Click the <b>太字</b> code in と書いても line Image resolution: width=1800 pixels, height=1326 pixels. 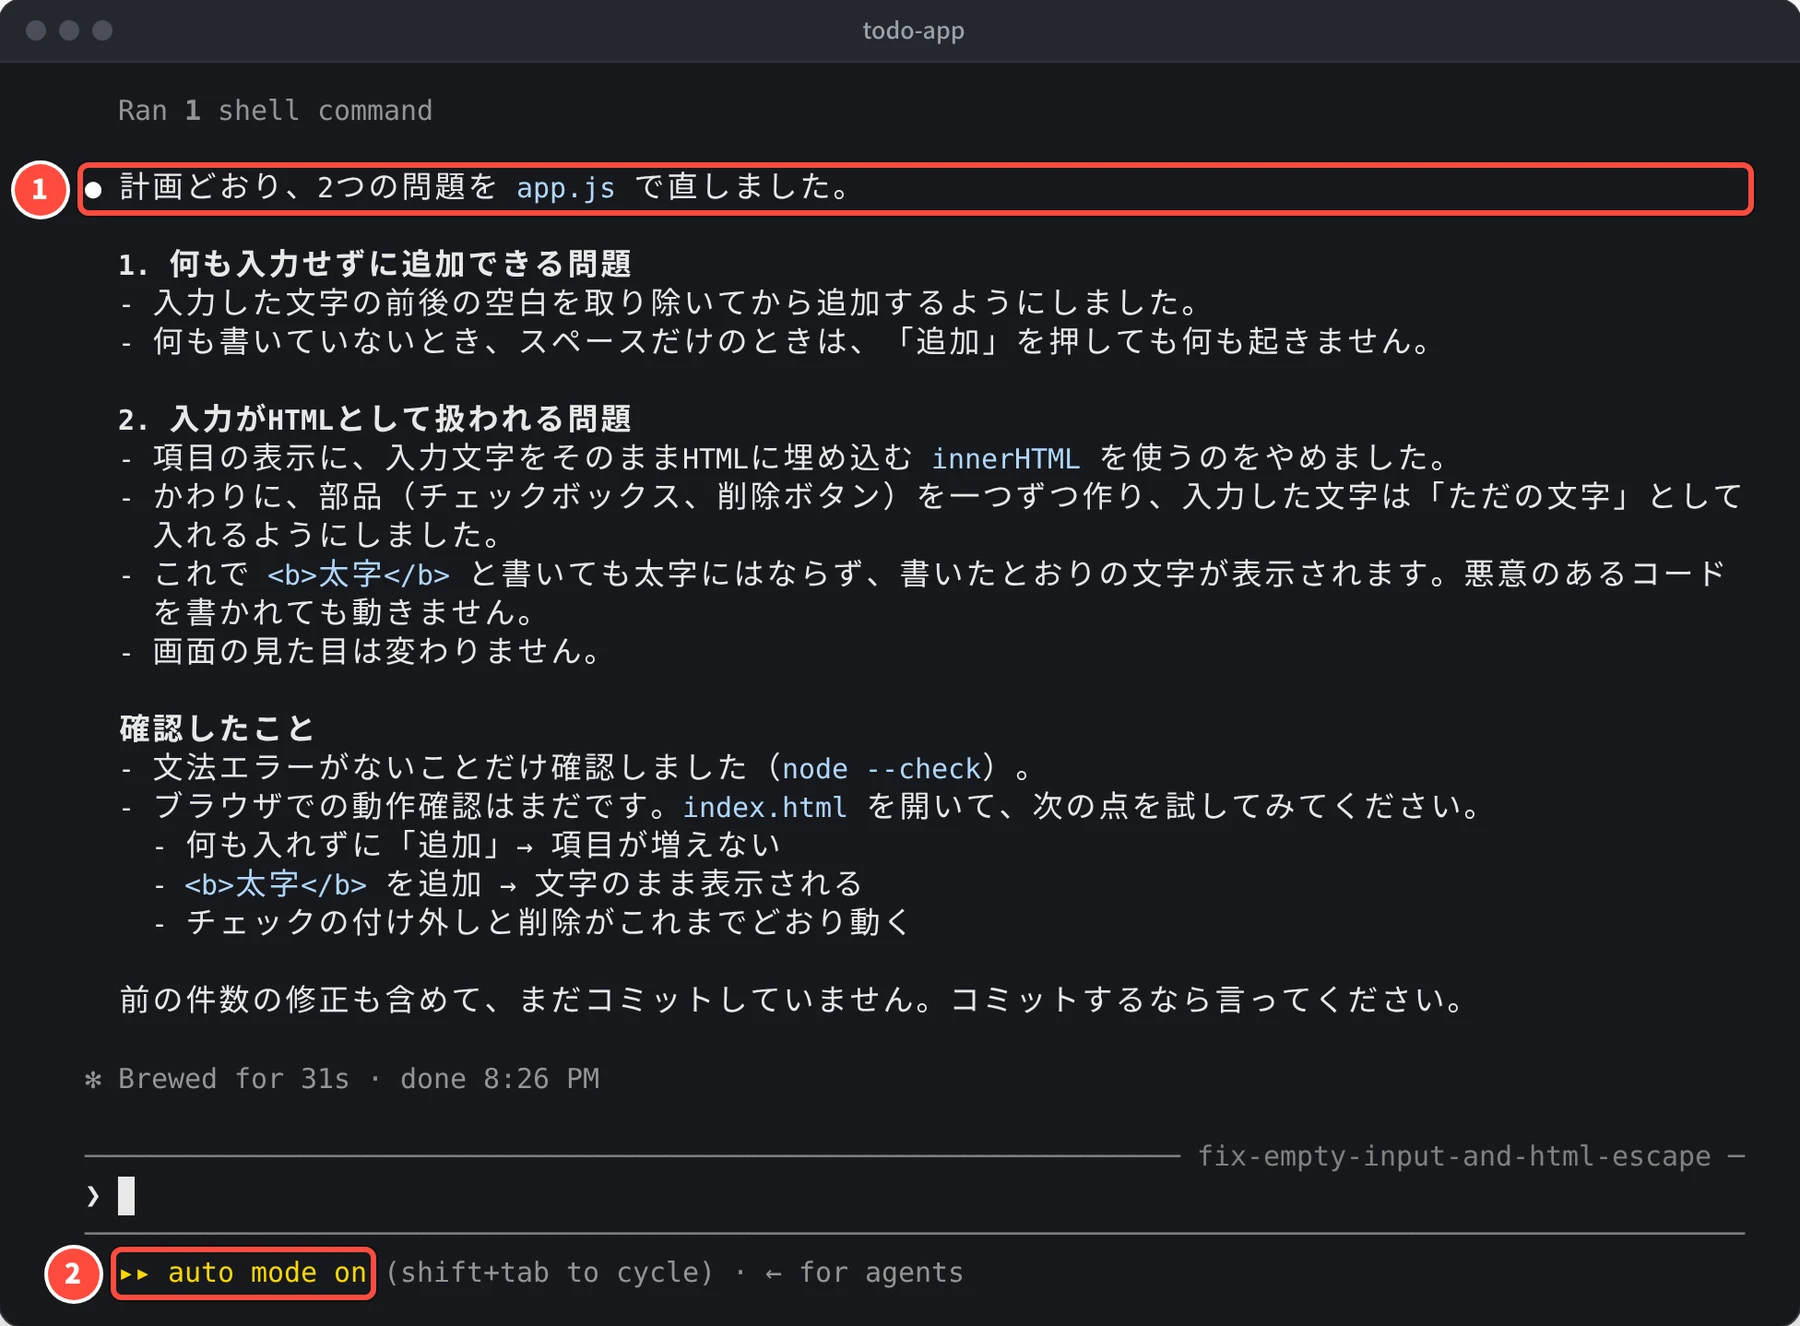(x=358, y=574)
